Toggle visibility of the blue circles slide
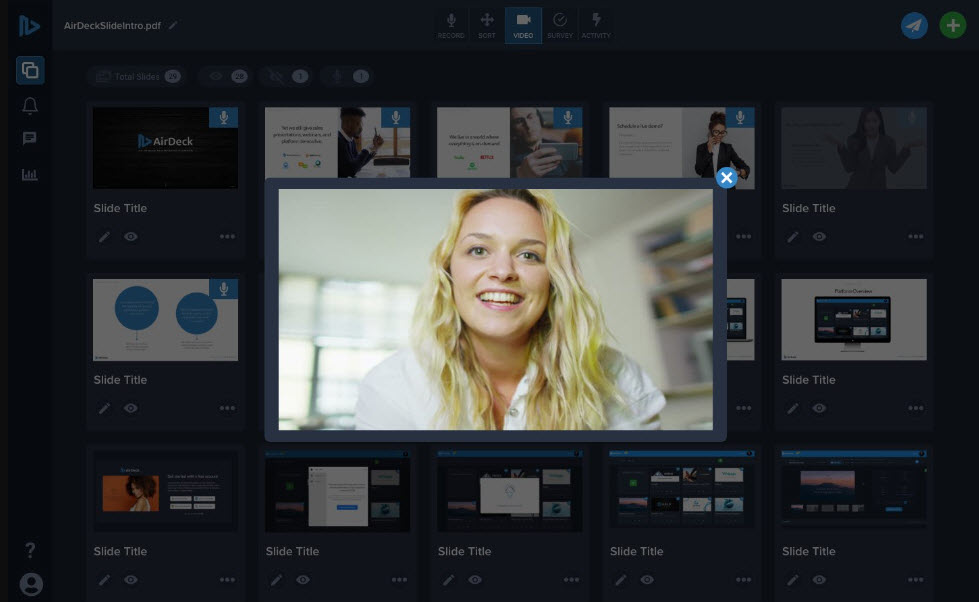The width and height of the screenshot is (979, 602). (130, 408)
